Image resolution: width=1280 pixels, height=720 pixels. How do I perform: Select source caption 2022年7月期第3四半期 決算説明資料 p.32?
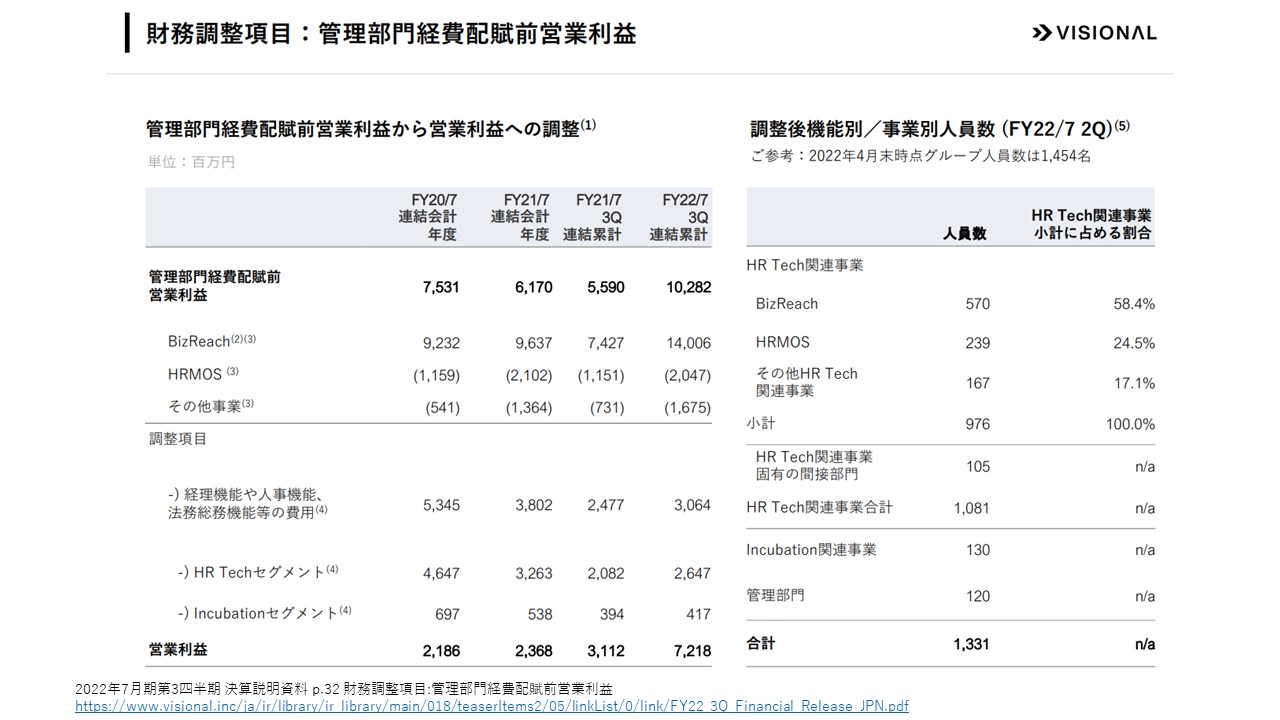(344, 689)
